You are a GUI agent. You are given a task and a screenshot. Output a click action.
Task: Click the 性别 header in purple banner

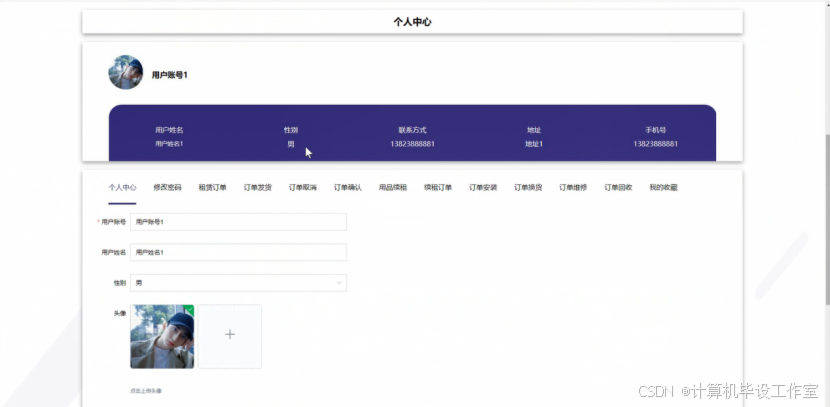click(x=291, y=130)
